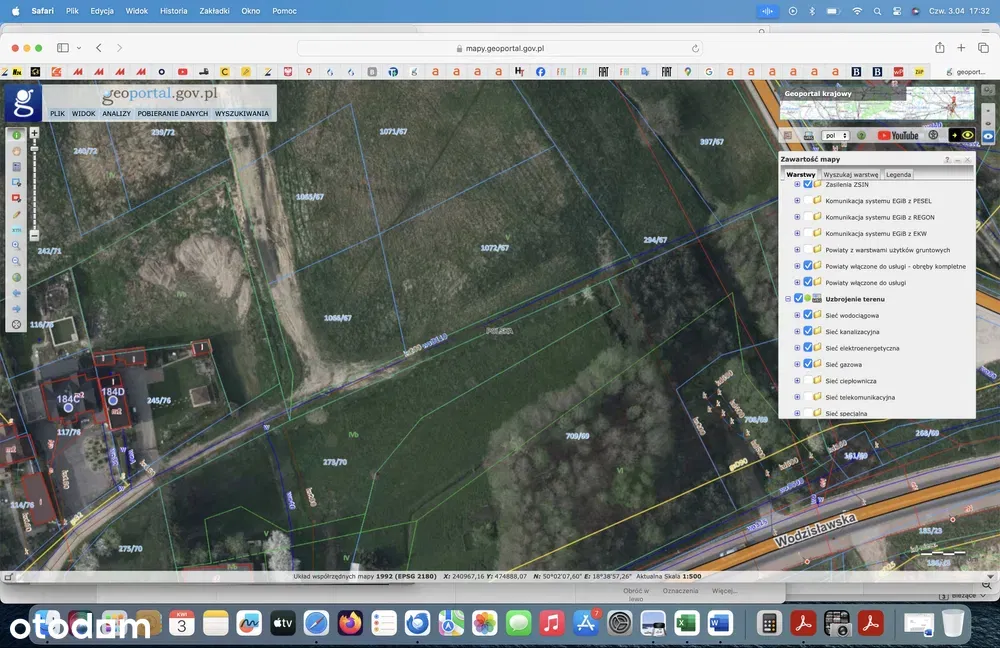Open the 'pol' language dropdown

pyautogui.click(x=835, y=135)
